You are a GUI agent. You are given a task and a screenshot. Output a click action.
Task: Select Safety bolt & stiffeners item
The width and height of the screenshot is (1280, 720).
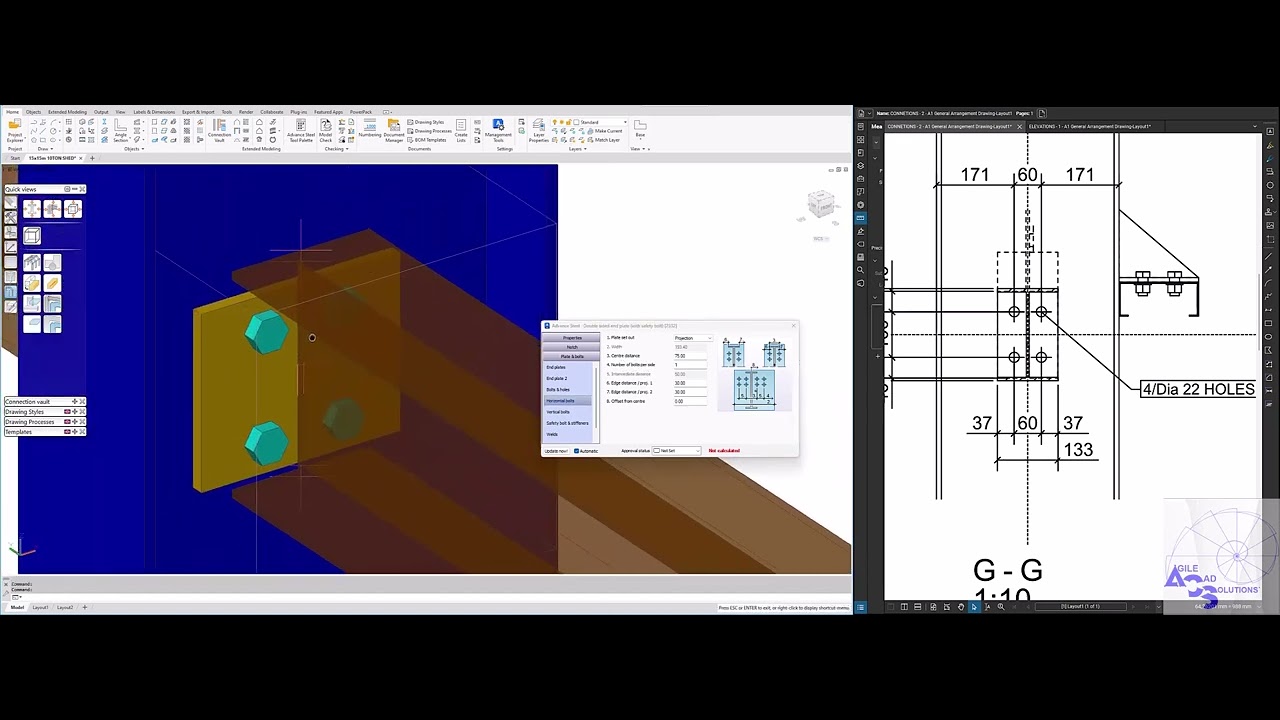[568, 423]
